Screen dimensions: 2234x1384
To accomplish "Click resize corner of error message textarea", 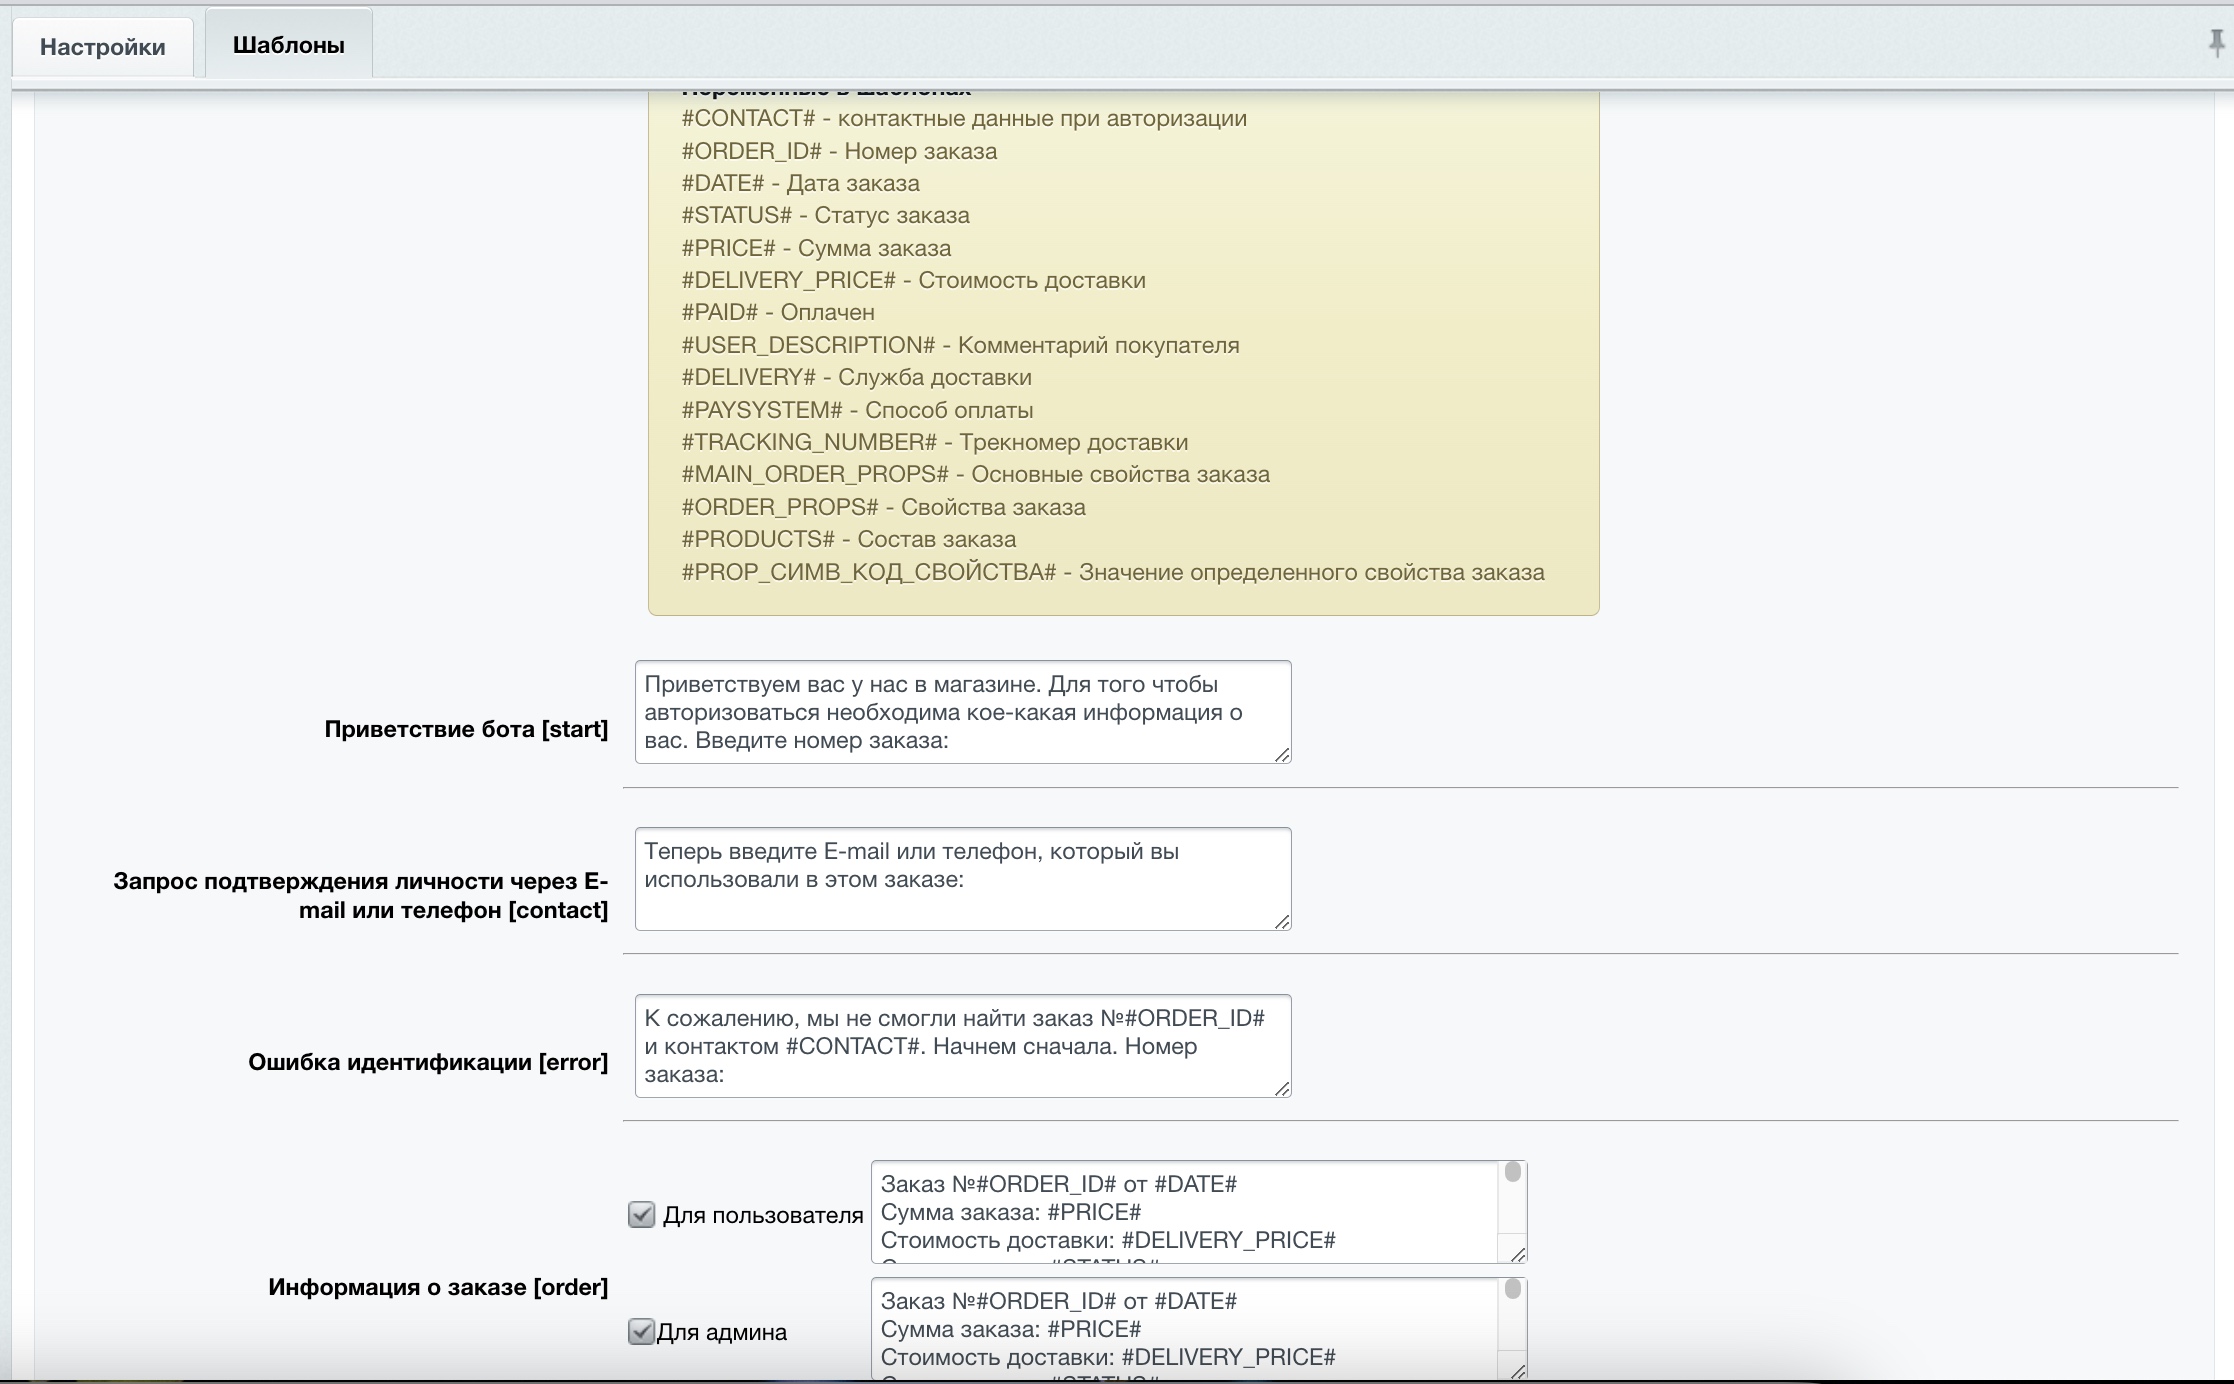I will click(x=1282, y=1089).
